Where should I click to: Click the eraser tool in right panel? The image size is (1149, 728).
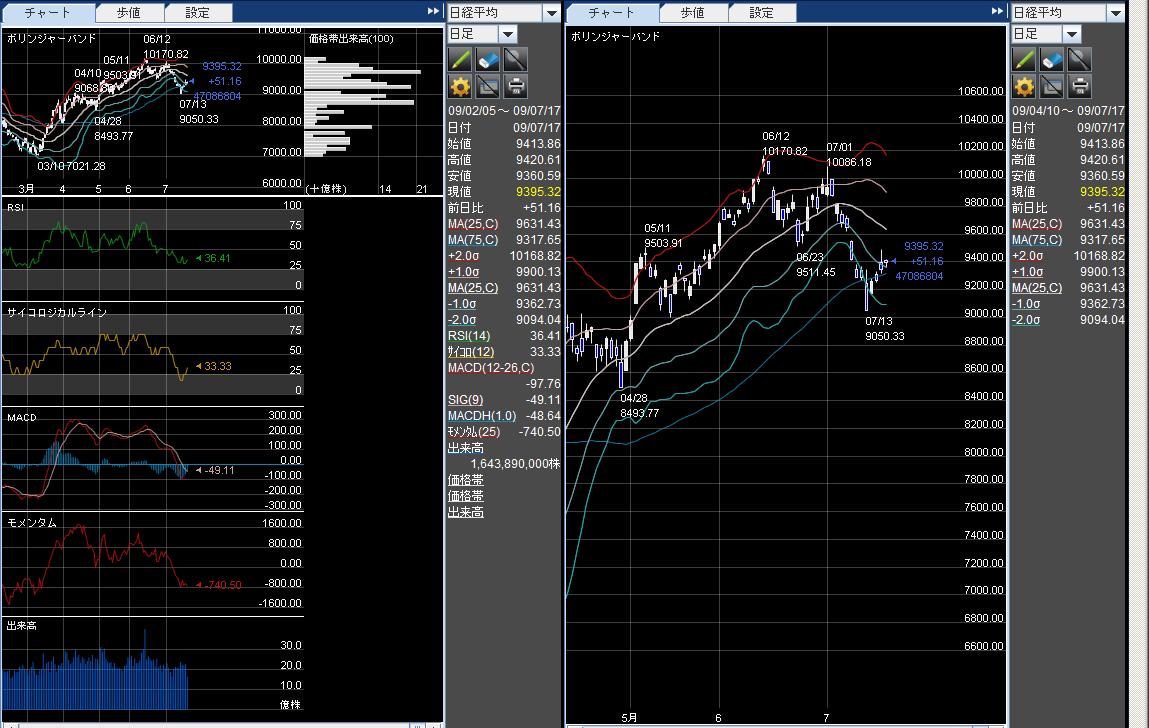[x=1052, y=60]
